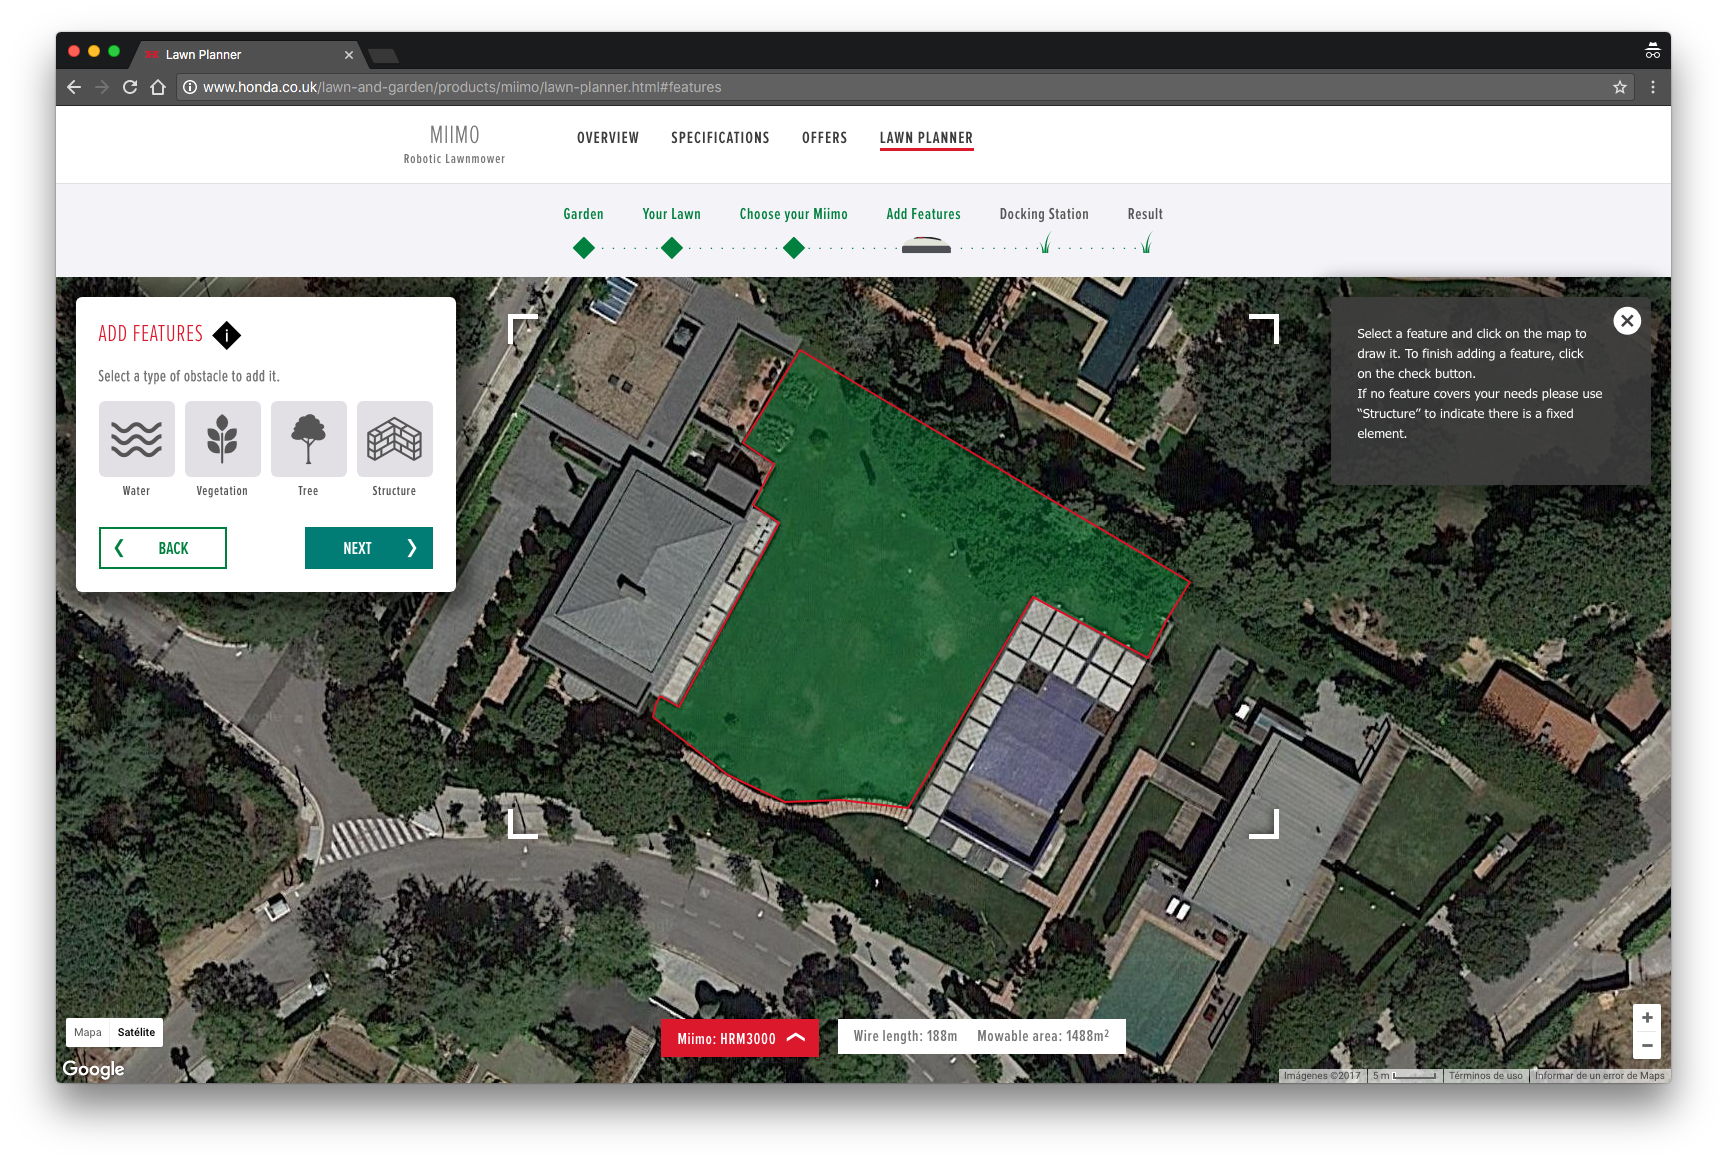The width and height of the screenshot is (1727, 1163).
Task: Go to the Your Lawn step label
Action: click(671, 214)
